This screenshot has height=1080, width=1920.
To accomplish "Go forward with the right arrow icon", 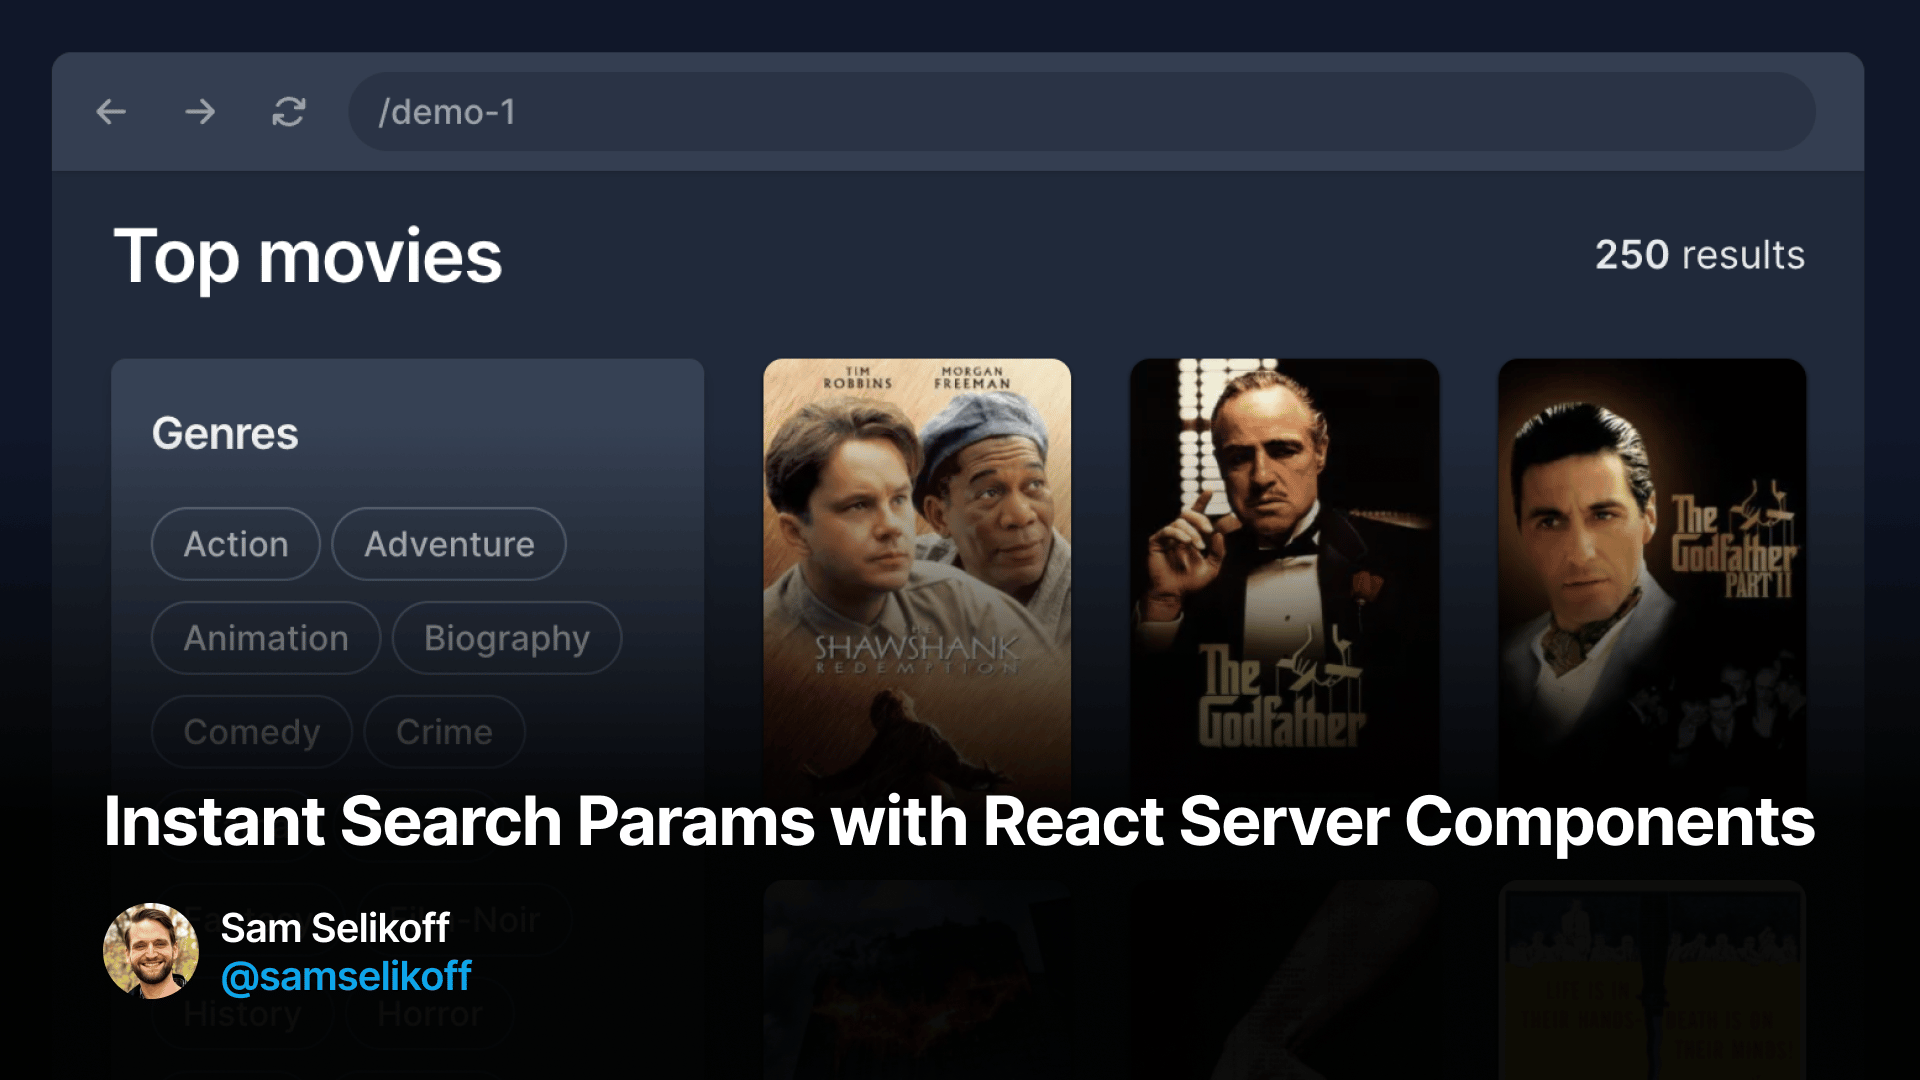I will click(200, 112).
